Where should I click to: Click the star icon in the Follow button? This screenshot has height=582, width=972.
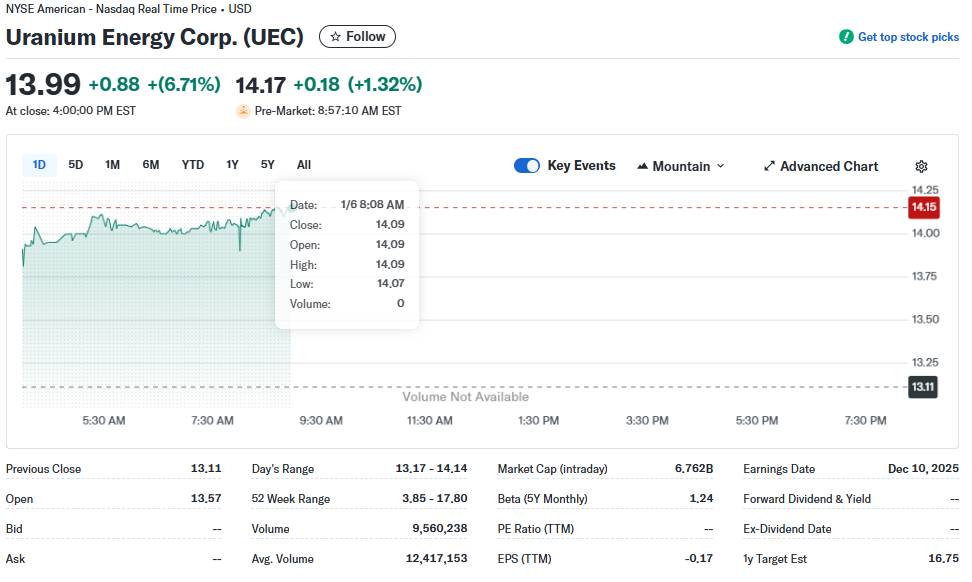(335, 37)
